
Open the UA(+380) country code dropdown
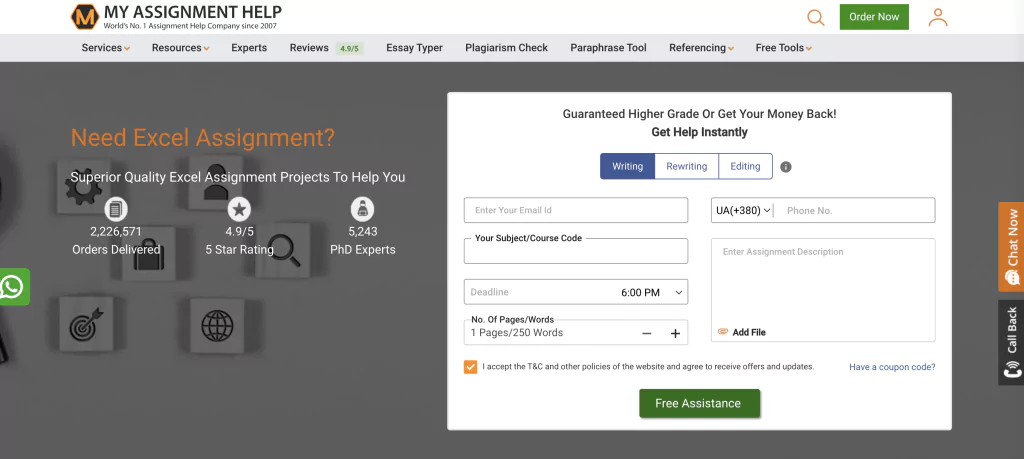point(743,210)
